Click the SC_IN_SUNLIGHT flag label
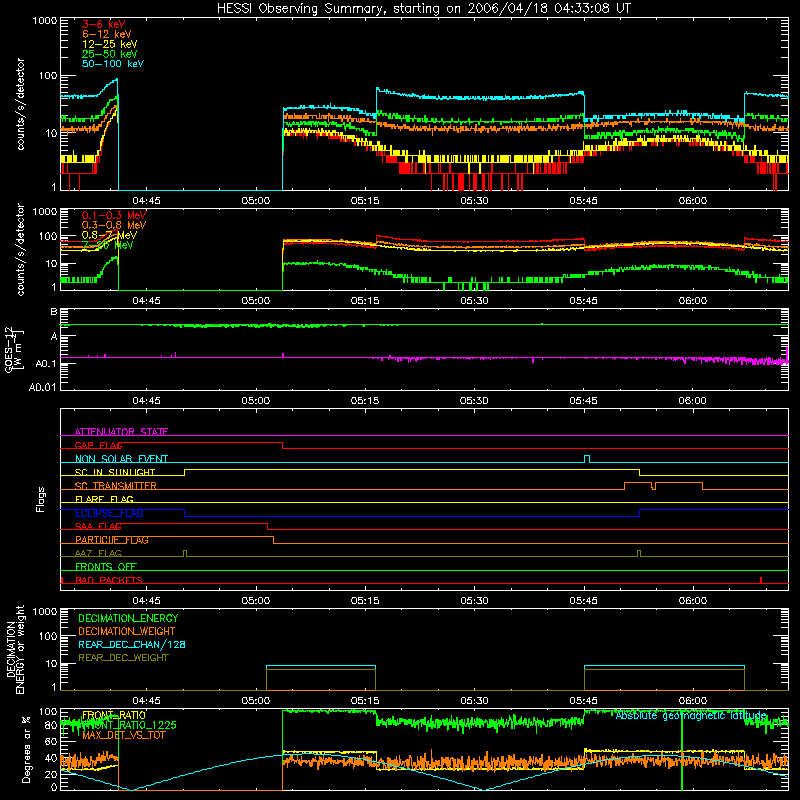 point(115,472)
